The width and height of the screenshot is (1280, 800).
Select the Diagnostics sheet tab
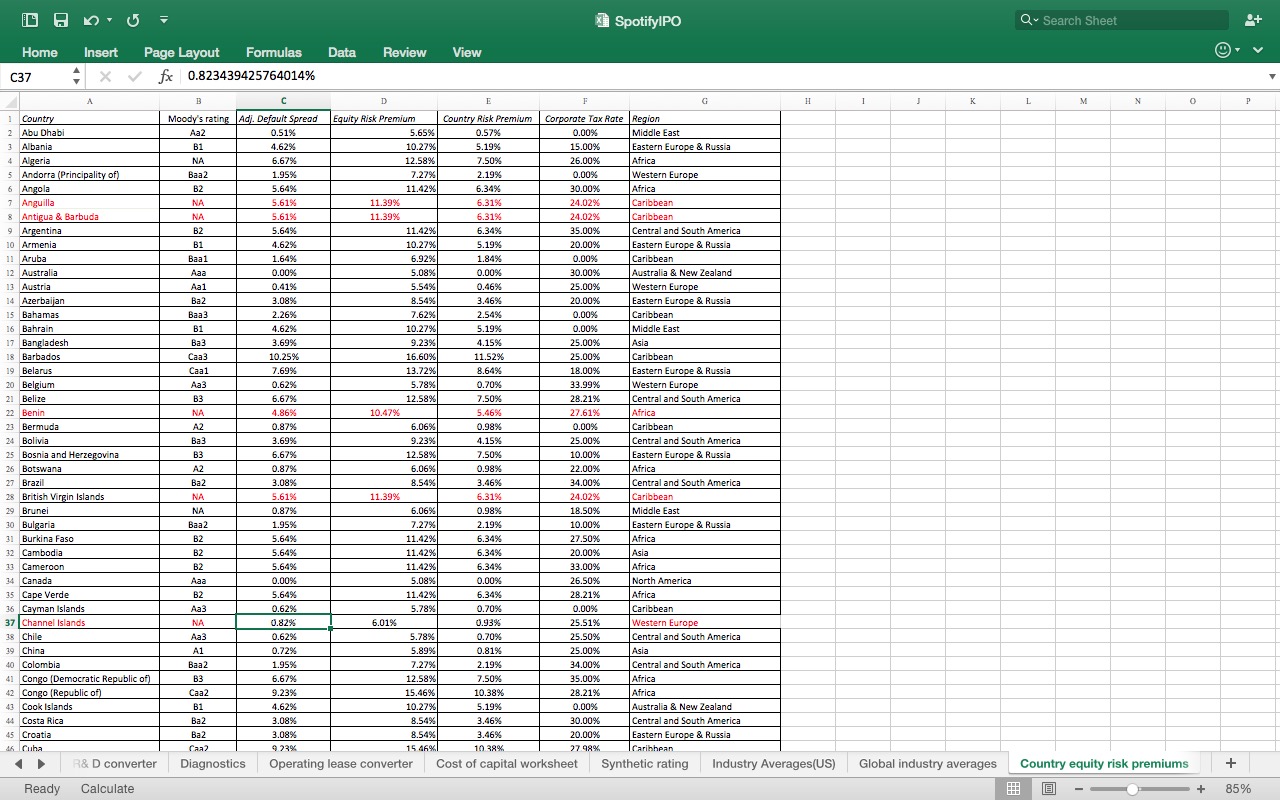click(212, 762)
